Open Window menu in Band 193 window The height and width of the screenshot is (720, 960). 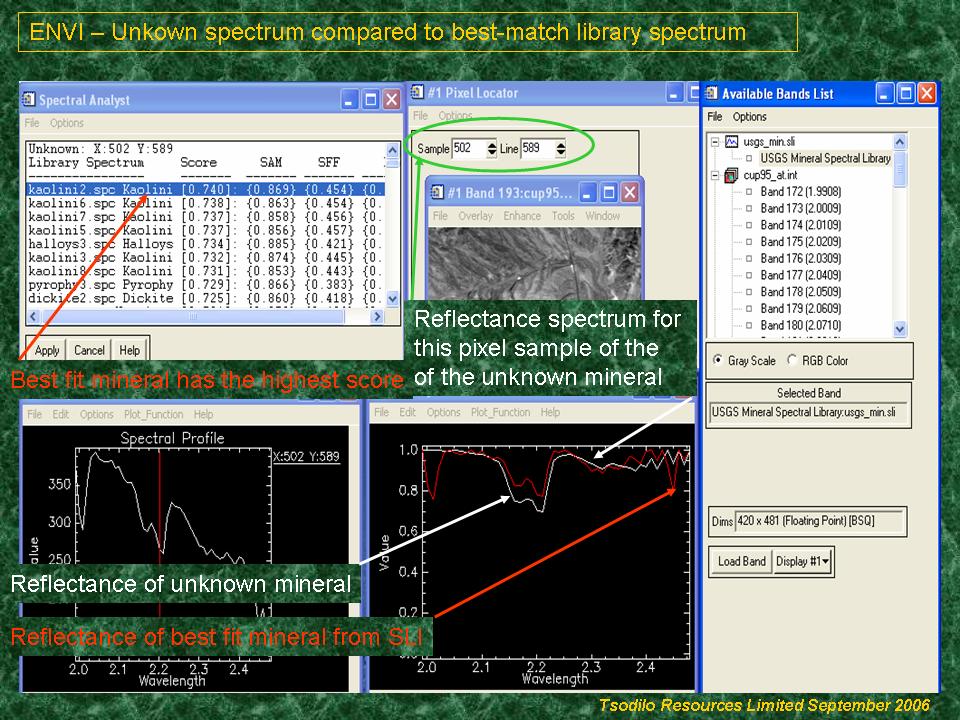point(602,216)
